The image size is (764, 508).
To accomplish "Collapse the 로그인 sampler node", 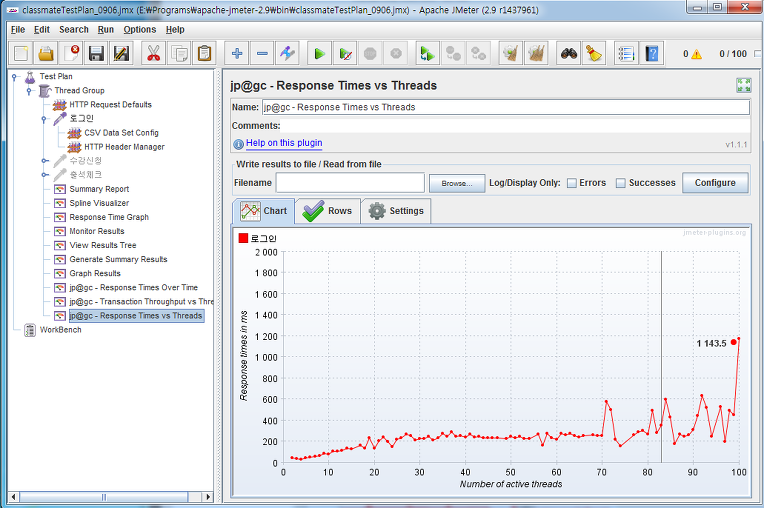I will pos(44,119).
